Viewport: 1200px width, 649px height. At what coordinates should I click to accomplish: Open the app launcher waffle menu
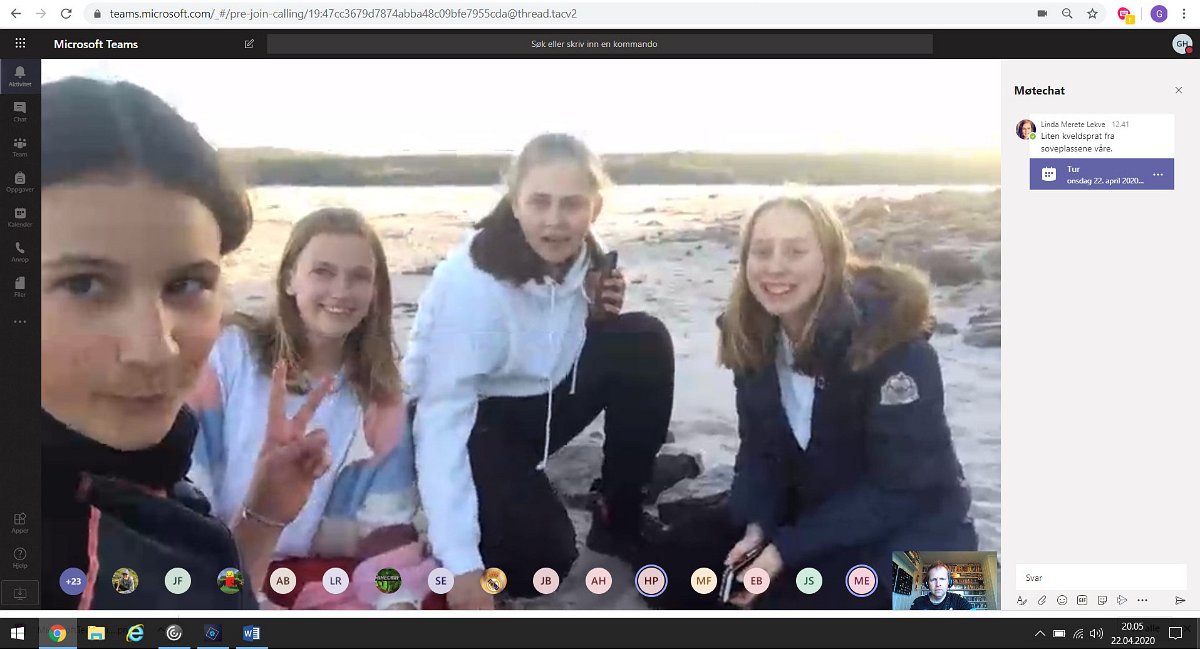pos(20,44)
